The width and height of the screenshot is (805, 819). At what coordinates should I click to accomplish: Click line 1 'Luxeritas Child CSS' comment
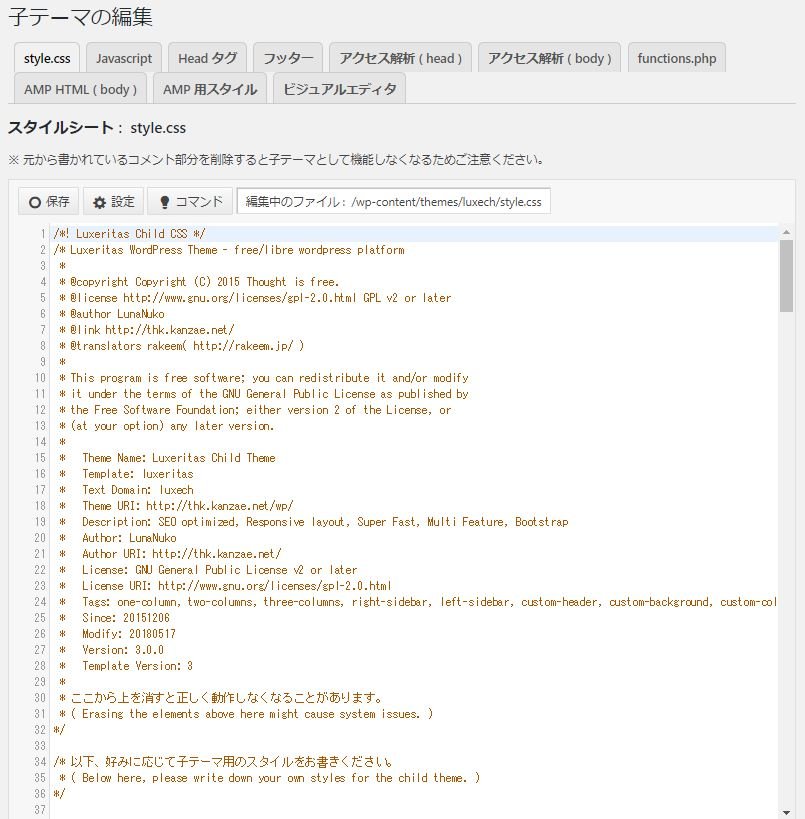130,234
